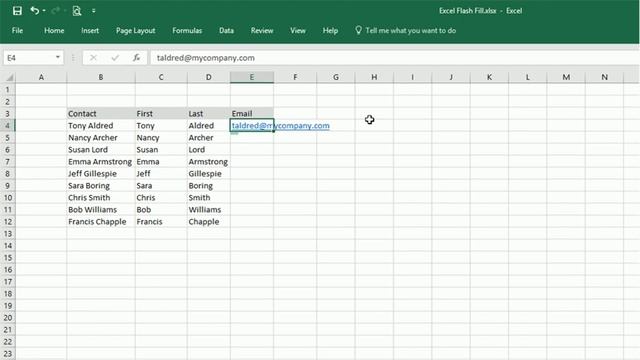The height and width of the screenshot is (360, 640).
Task: Select column M header
Action: pos(566,77)
